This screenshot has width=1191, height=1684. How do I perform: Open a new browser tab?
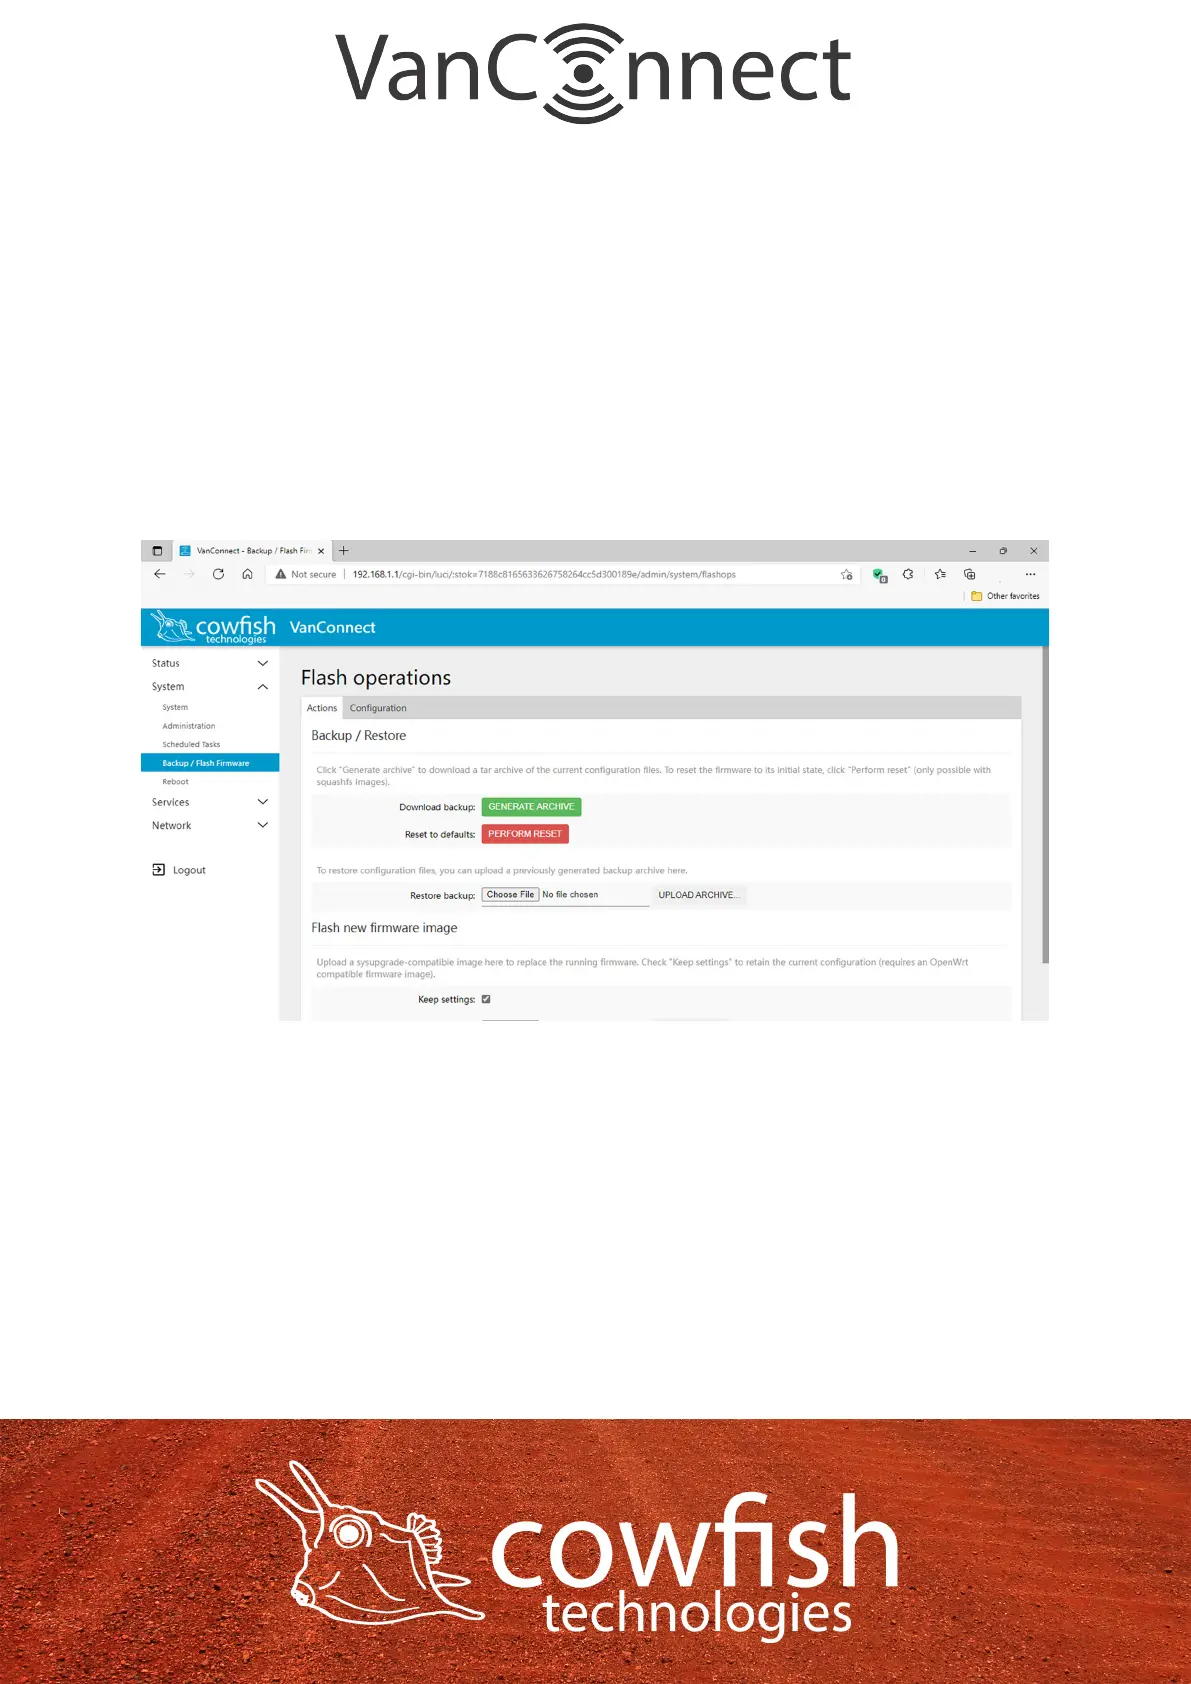(x=344, y=551)
